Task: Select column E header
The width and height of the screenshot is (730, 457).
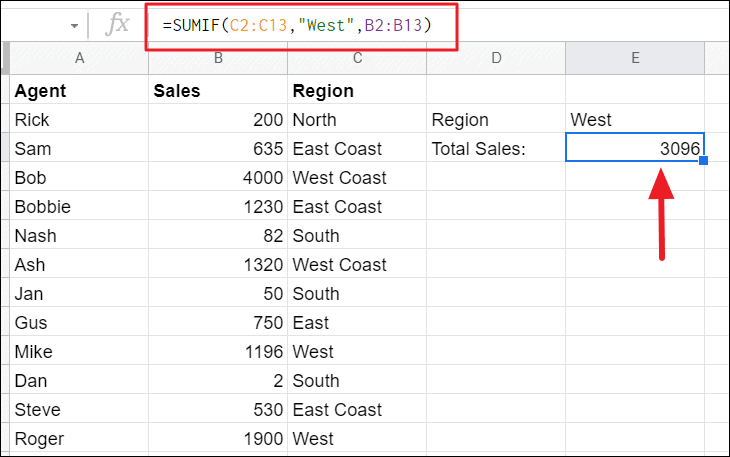Action: (x=635, y=59)
